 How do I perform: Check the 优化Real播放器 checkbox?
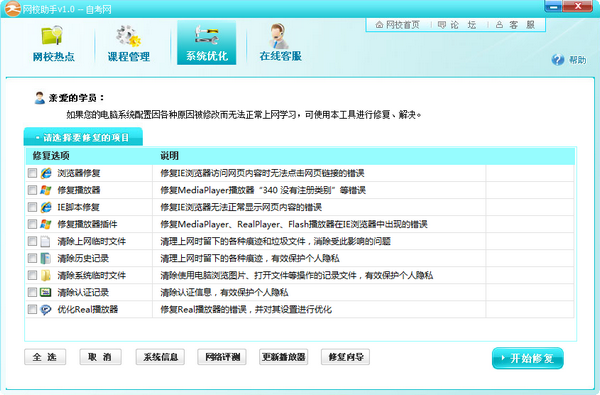coord(33,309)
